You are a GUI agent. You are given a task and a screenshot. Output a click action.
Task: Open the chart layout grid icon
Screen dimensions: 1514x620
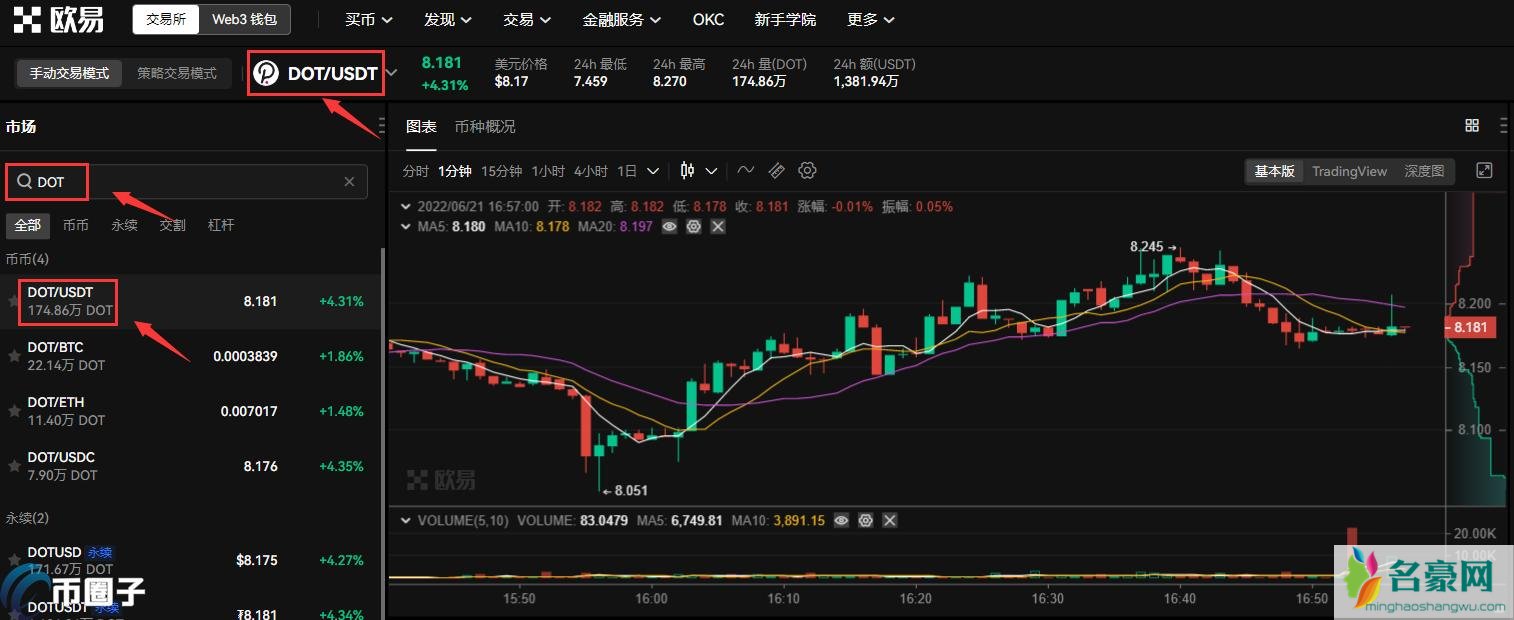pyautogui.click(x=1472, y=126)
